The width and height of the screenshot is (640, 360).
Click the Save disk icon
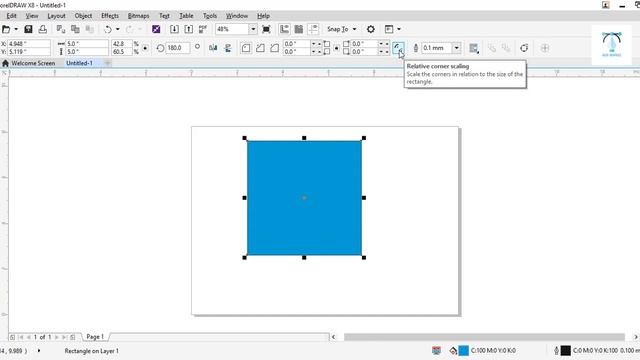[28, 29]
